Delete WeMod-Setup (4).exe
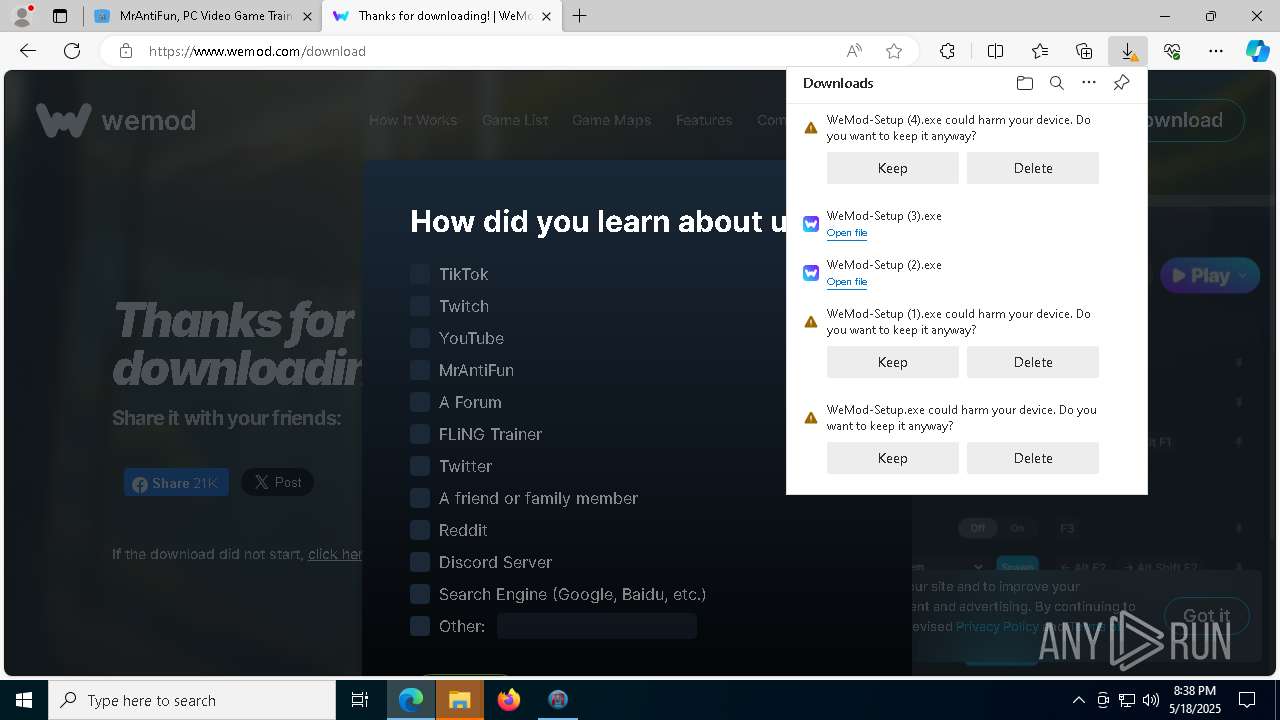The height and width of the screenshot is (720, 1280). 1032,168
